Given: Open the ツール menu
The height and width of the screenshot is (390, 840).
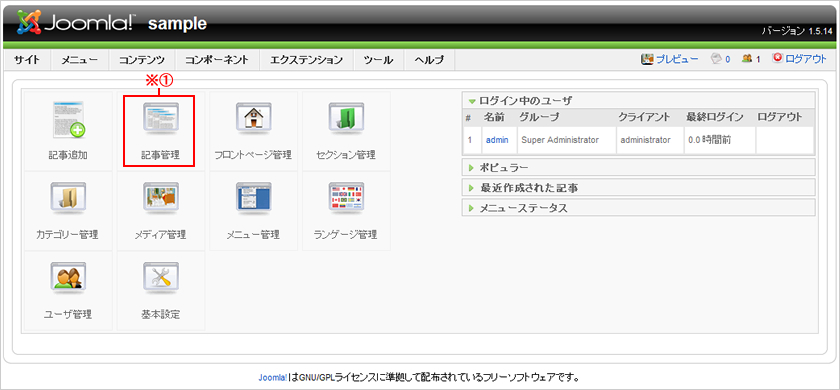Looking at the screenshot, I should (378, 60).
